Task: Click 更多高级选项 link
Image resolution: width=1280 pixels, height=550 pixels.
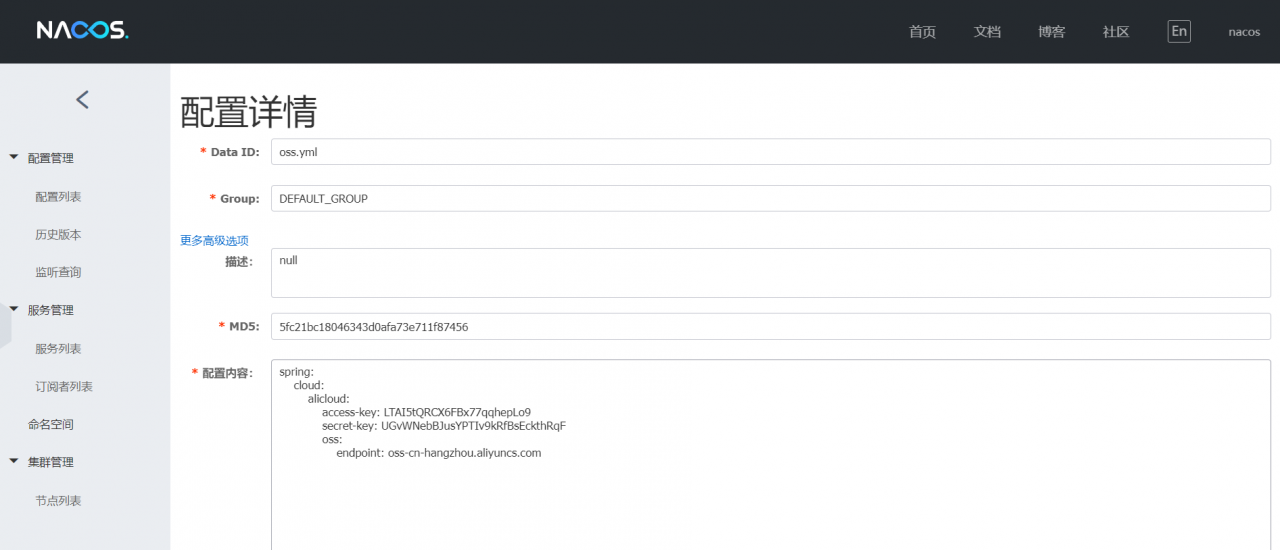Action: tap(214, 240)
